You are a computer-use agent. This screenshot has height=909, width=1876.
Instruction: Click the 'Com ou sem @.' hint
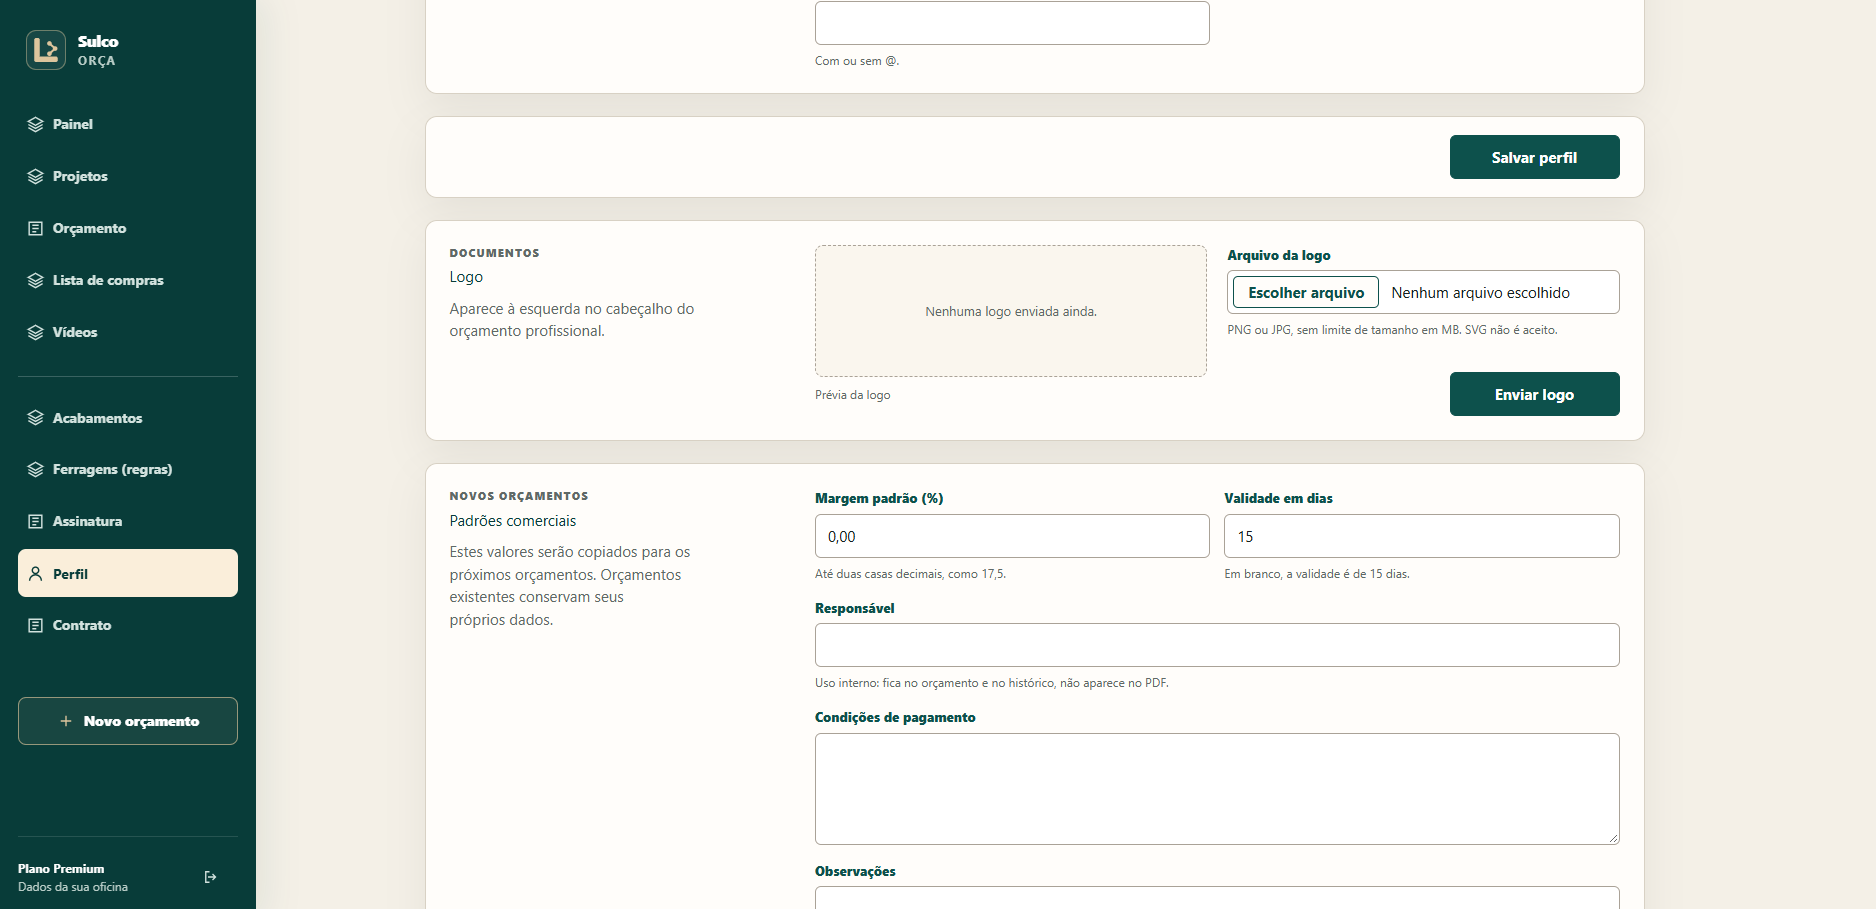857,61
